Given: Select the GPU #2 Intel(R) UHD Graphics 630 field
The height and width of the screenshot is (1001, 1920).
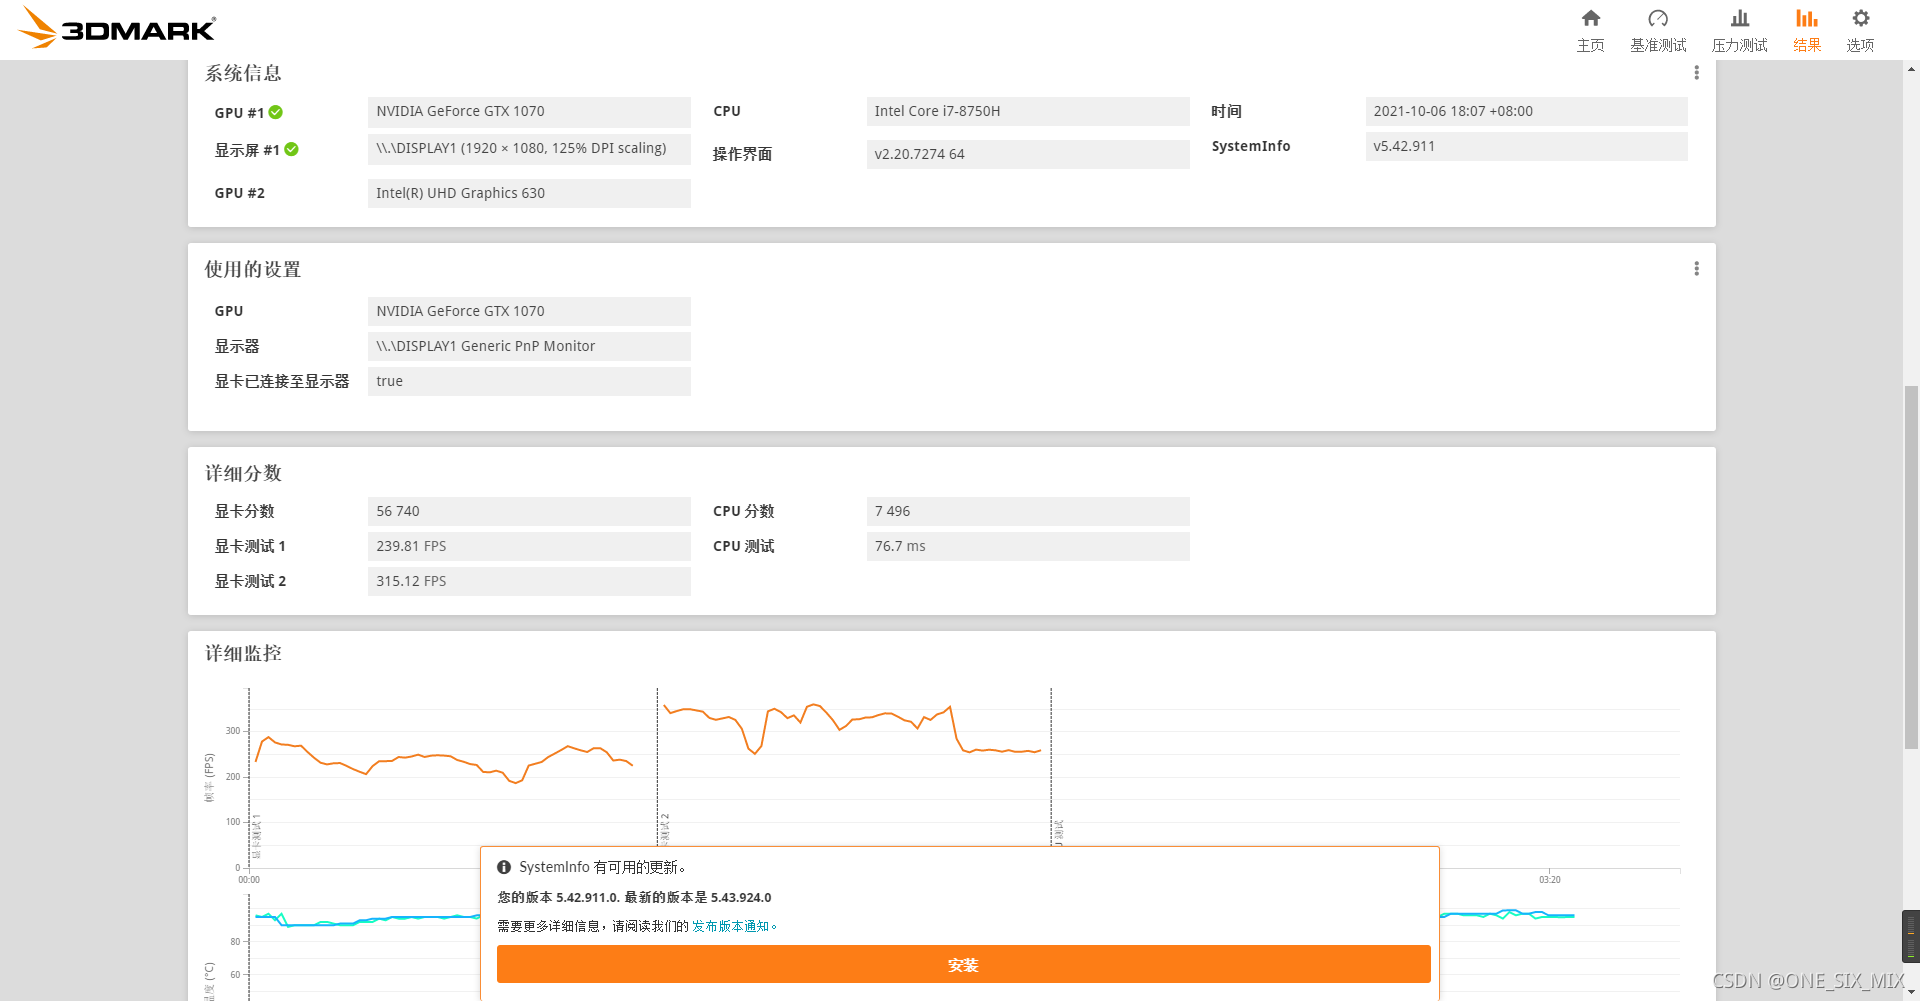Looking at the screenshot, I should [x=529, y=193].
